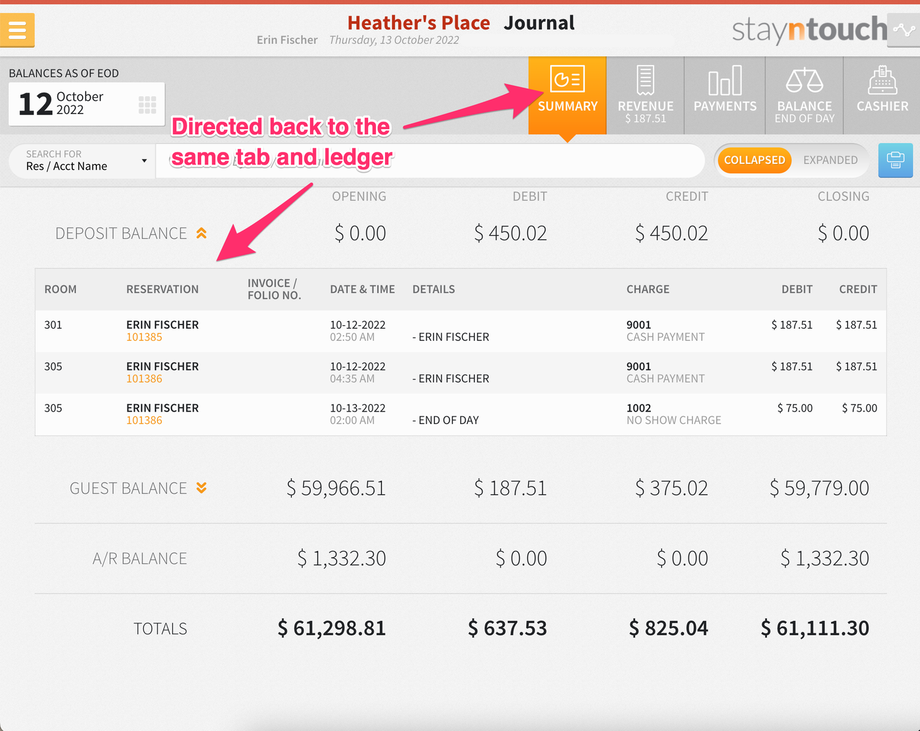Click the Heather's Place property name

point(418,23)
